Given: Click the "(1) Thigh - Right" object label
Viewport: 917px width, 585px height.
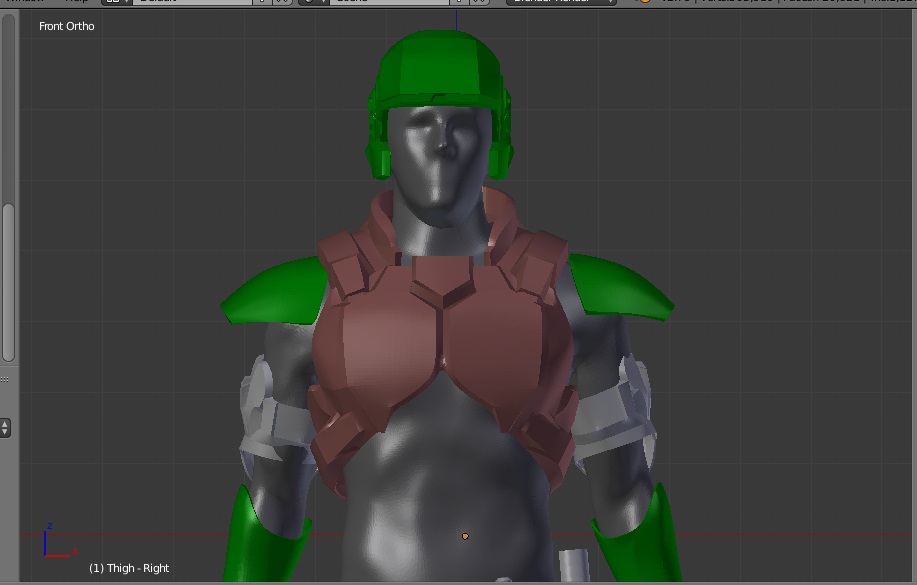Looking at the screenshot, I should pyautogui.click(x=129, y=568).
